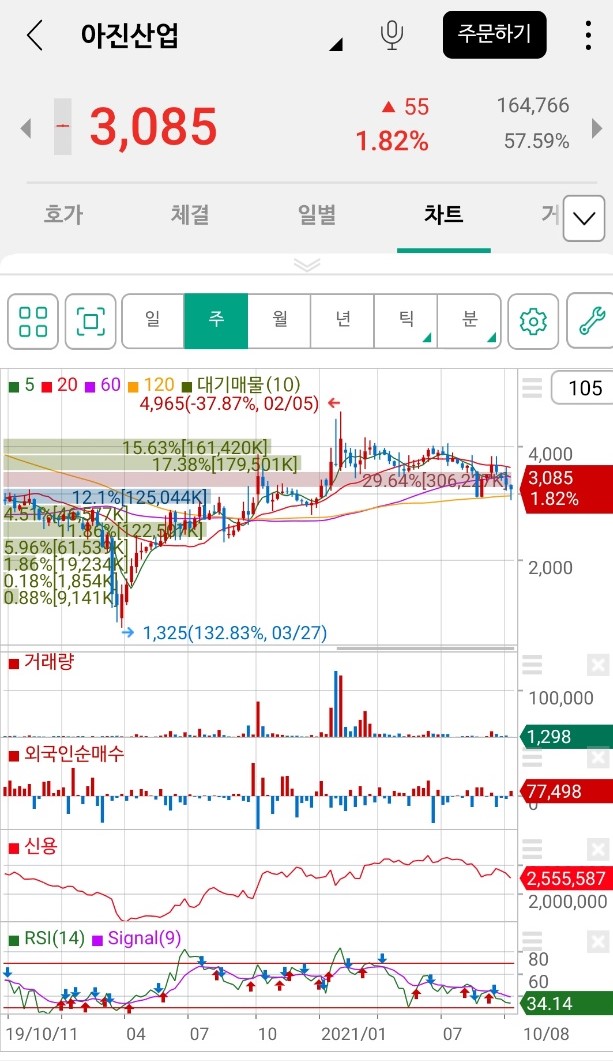Close the RSI indicator panel

pyautogui.click(x=597, y=941)
